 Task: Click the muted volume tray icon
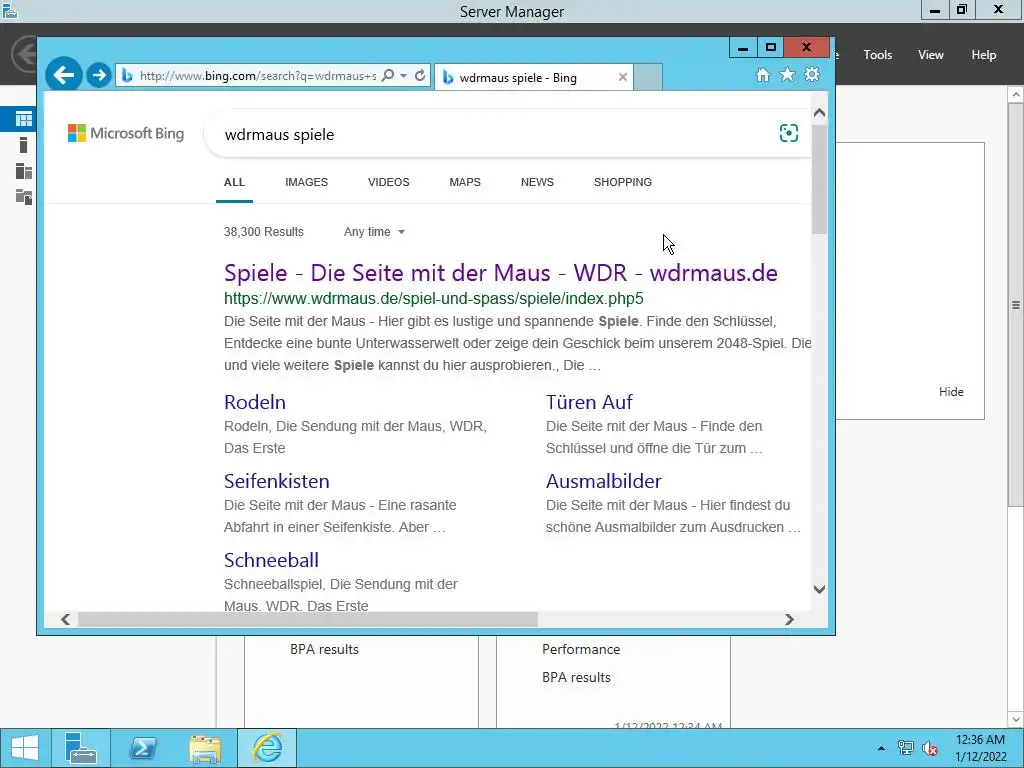(929, 748)
